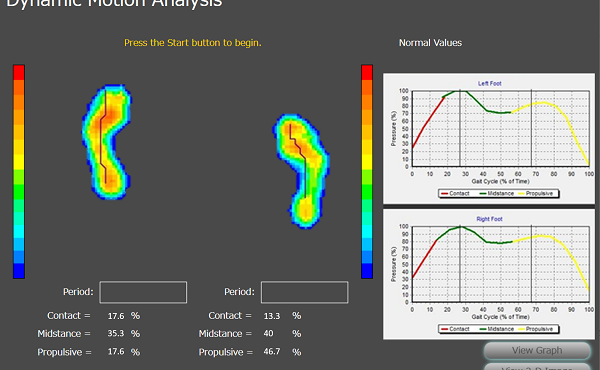Click the left foot 'Period:' label
Viewport: 600px width, 370px height.
click(x=78, y=292)
